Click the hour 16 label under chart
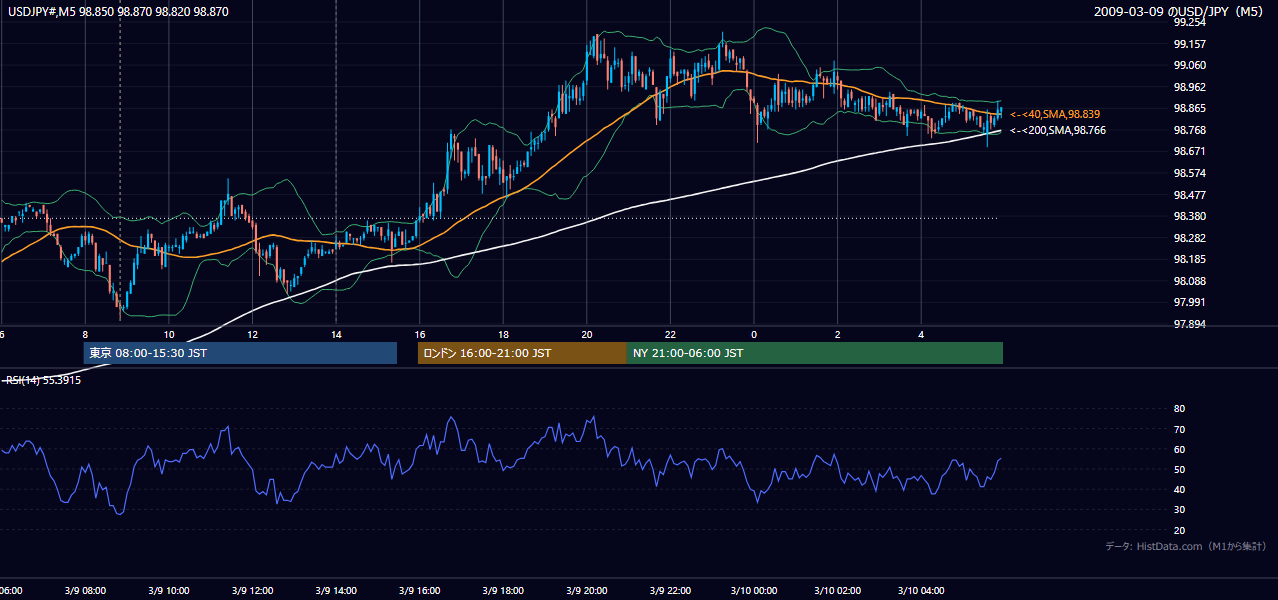 tap(420, 334)
